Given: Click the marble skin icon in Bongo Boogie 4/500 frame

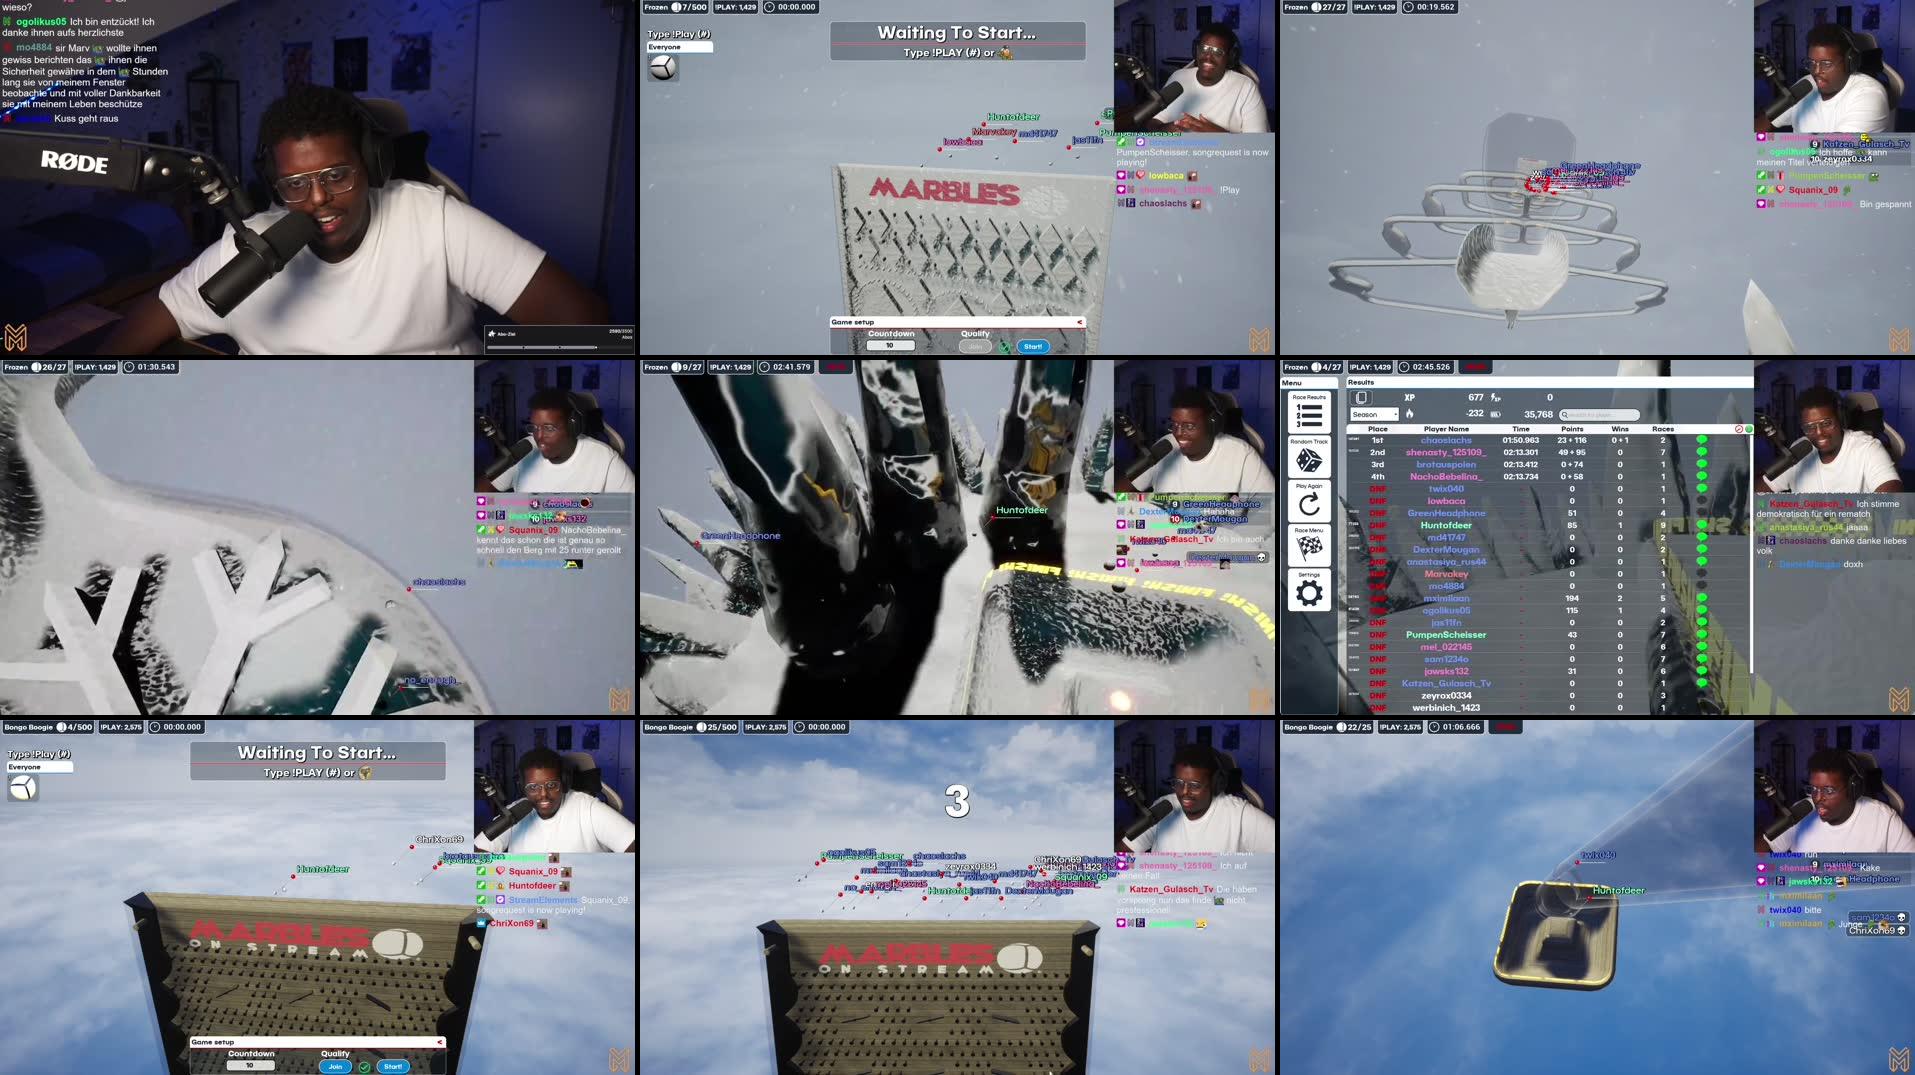Looking at the screenshot, I should pos(23,788).
